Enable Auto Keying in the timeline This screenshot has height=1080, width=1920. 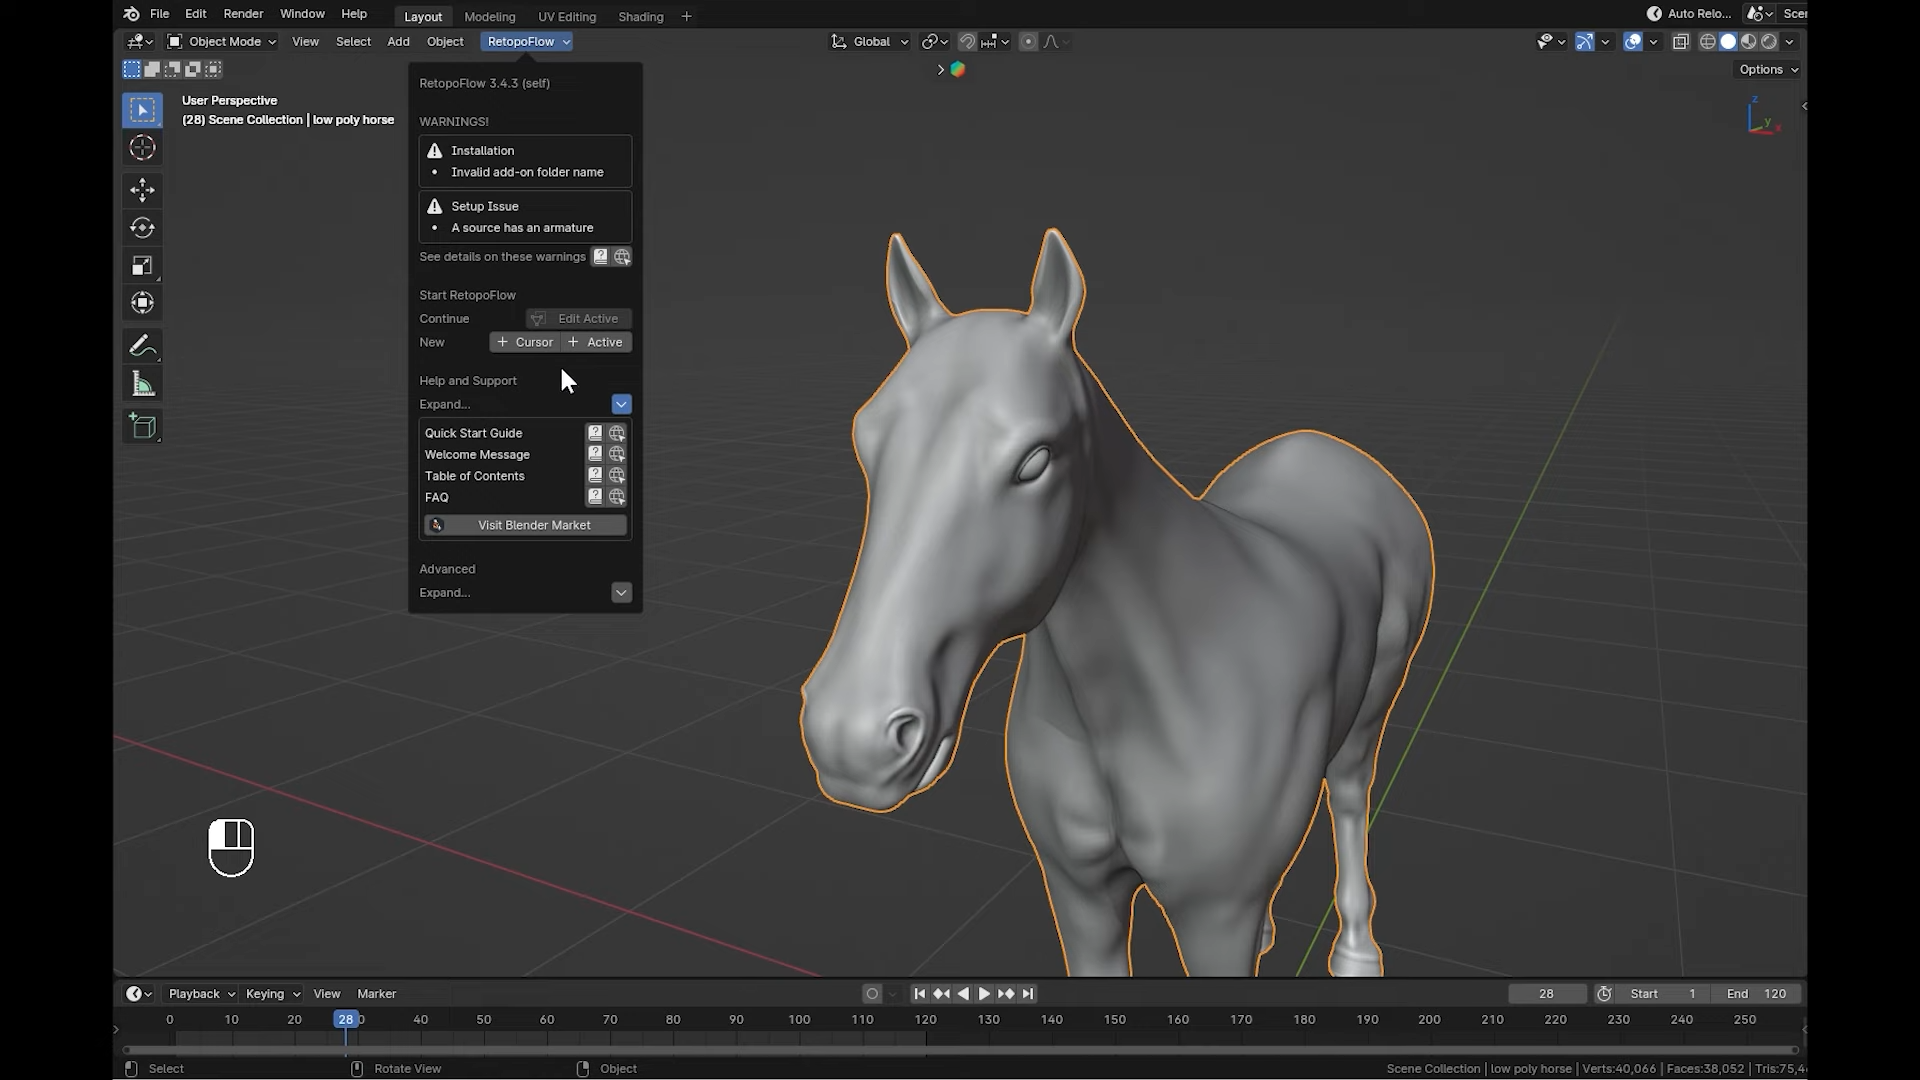click(871, 993)
